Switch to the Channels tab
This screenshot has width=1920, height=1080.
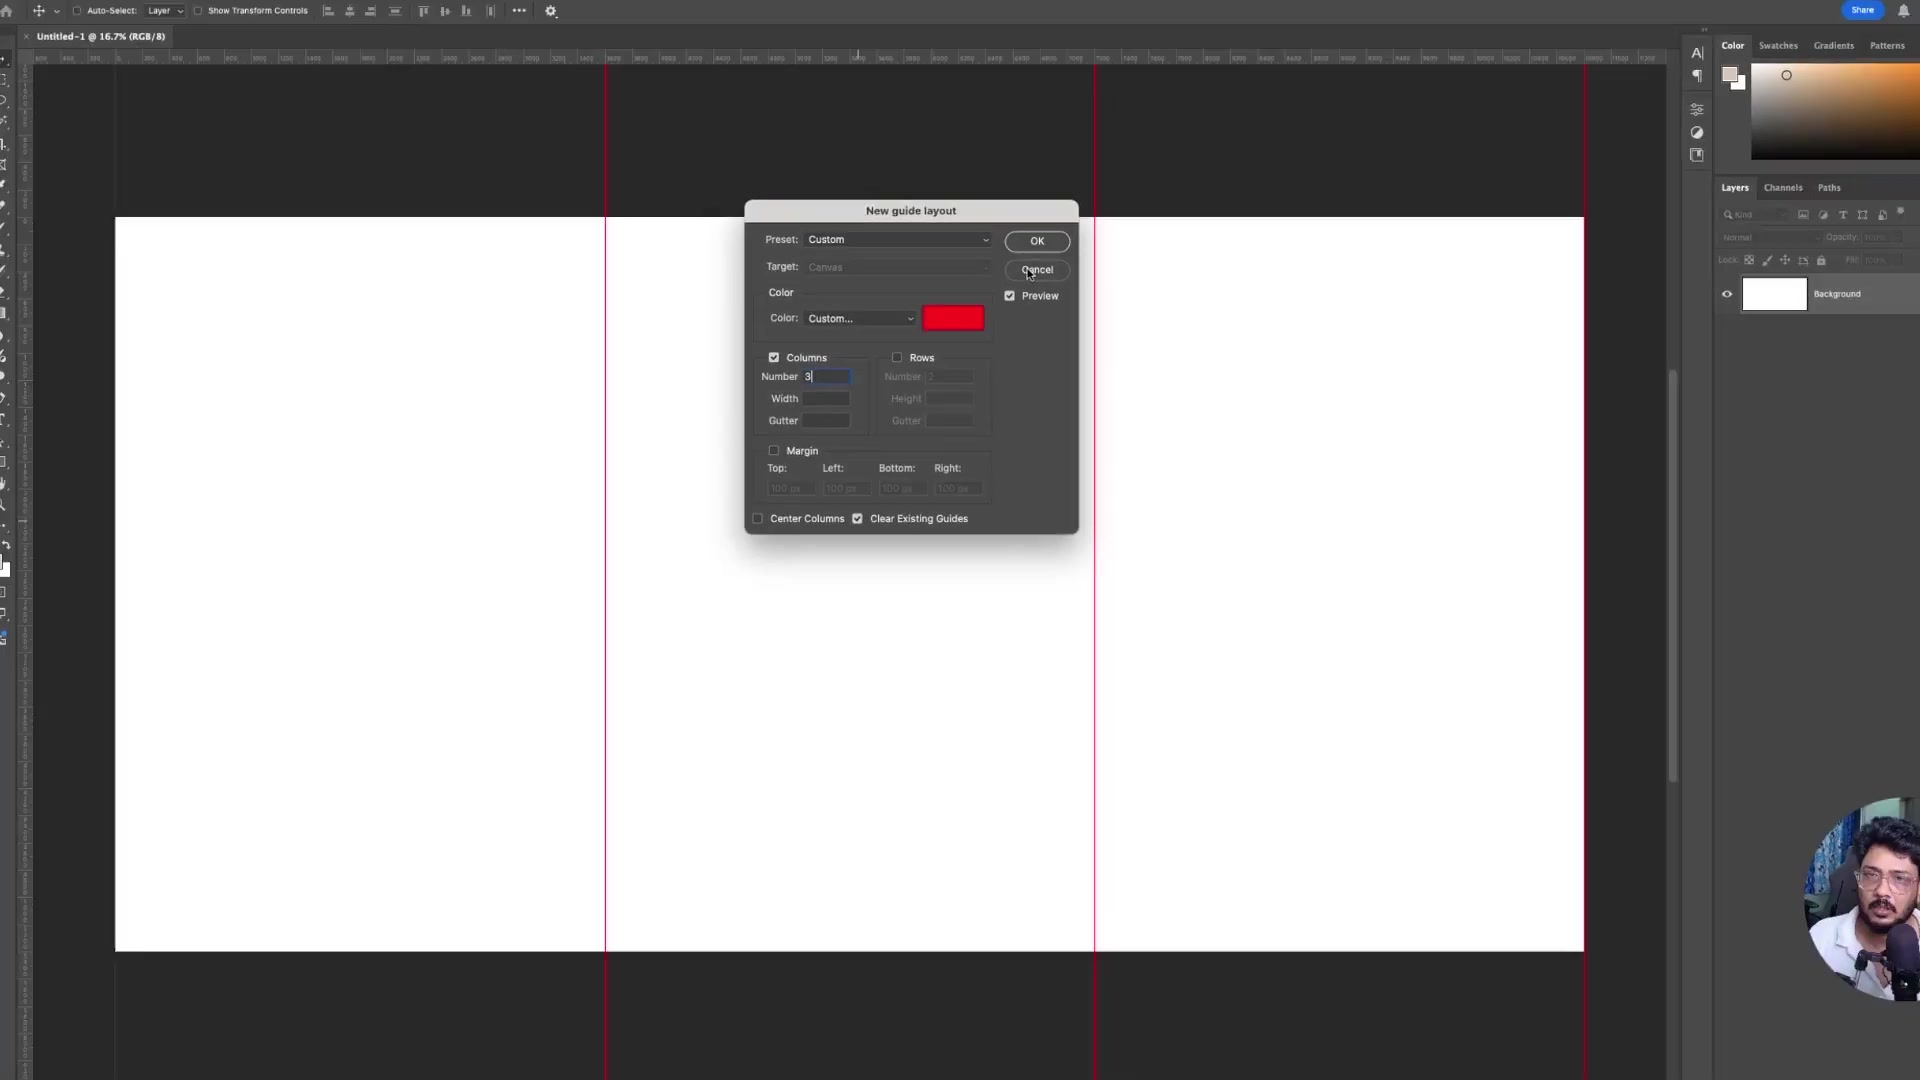[x=1783, y=188]
